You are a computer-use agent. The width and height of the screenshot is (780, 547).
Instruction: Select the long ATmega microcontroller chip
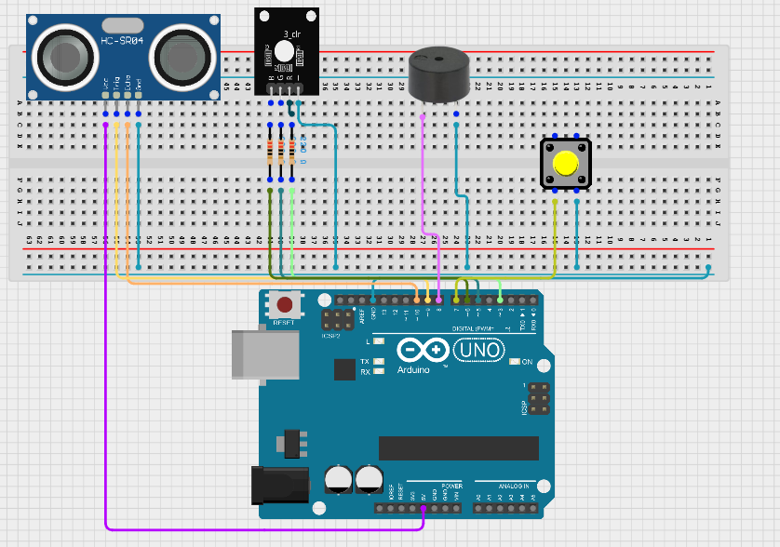click(459, 448)
